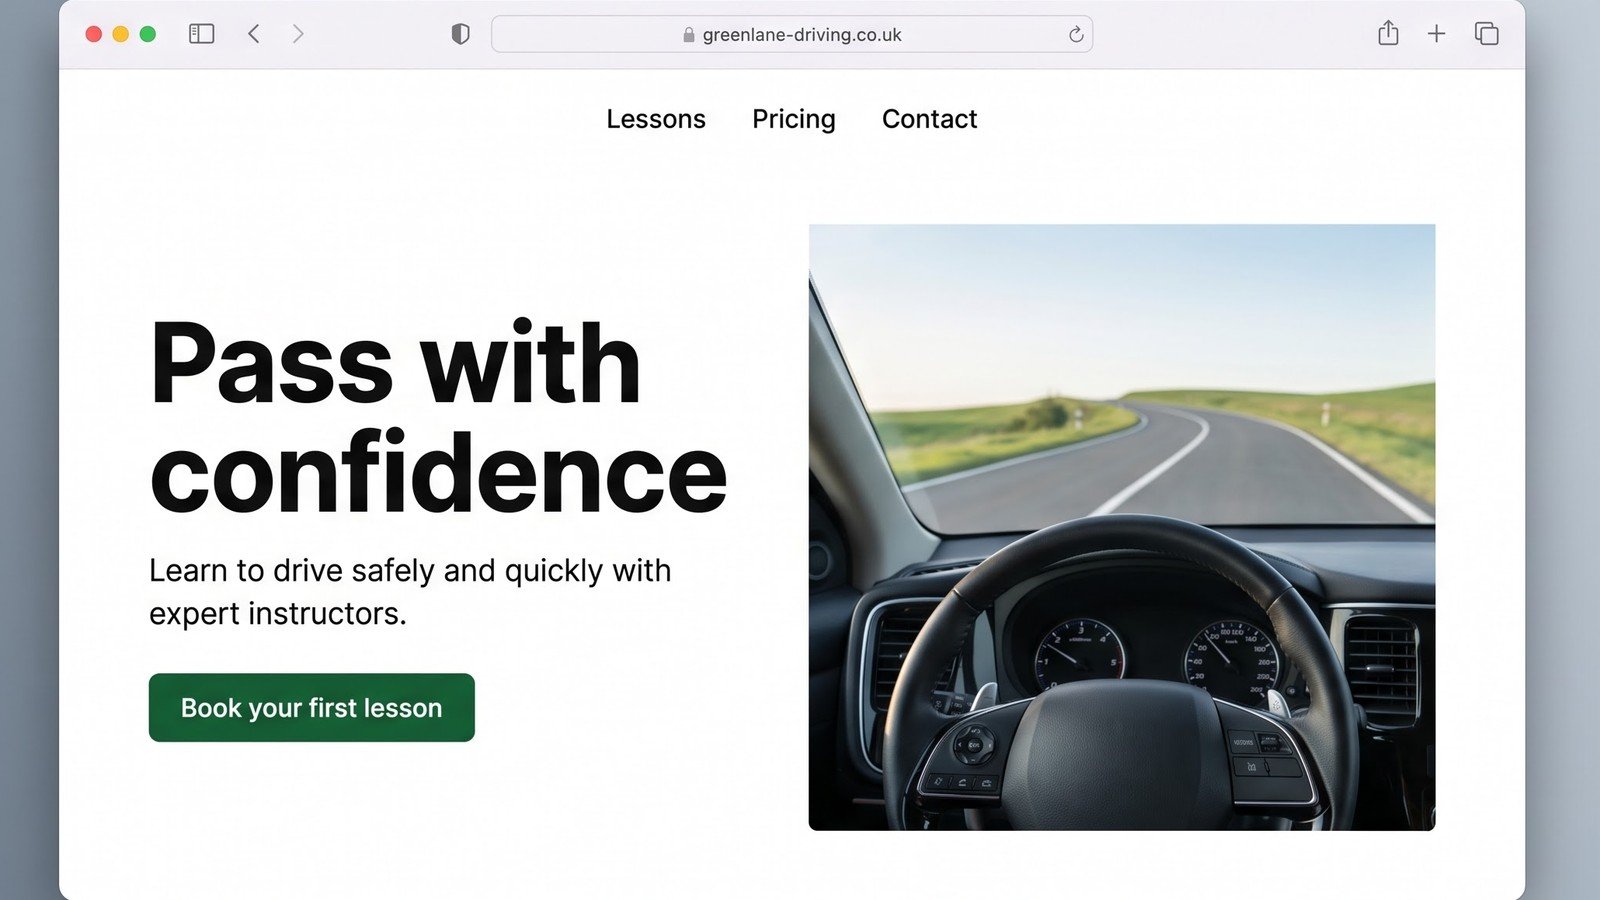Go back with the left chevron
This screenshot has width=1600, height=900.
pos(254,34)
